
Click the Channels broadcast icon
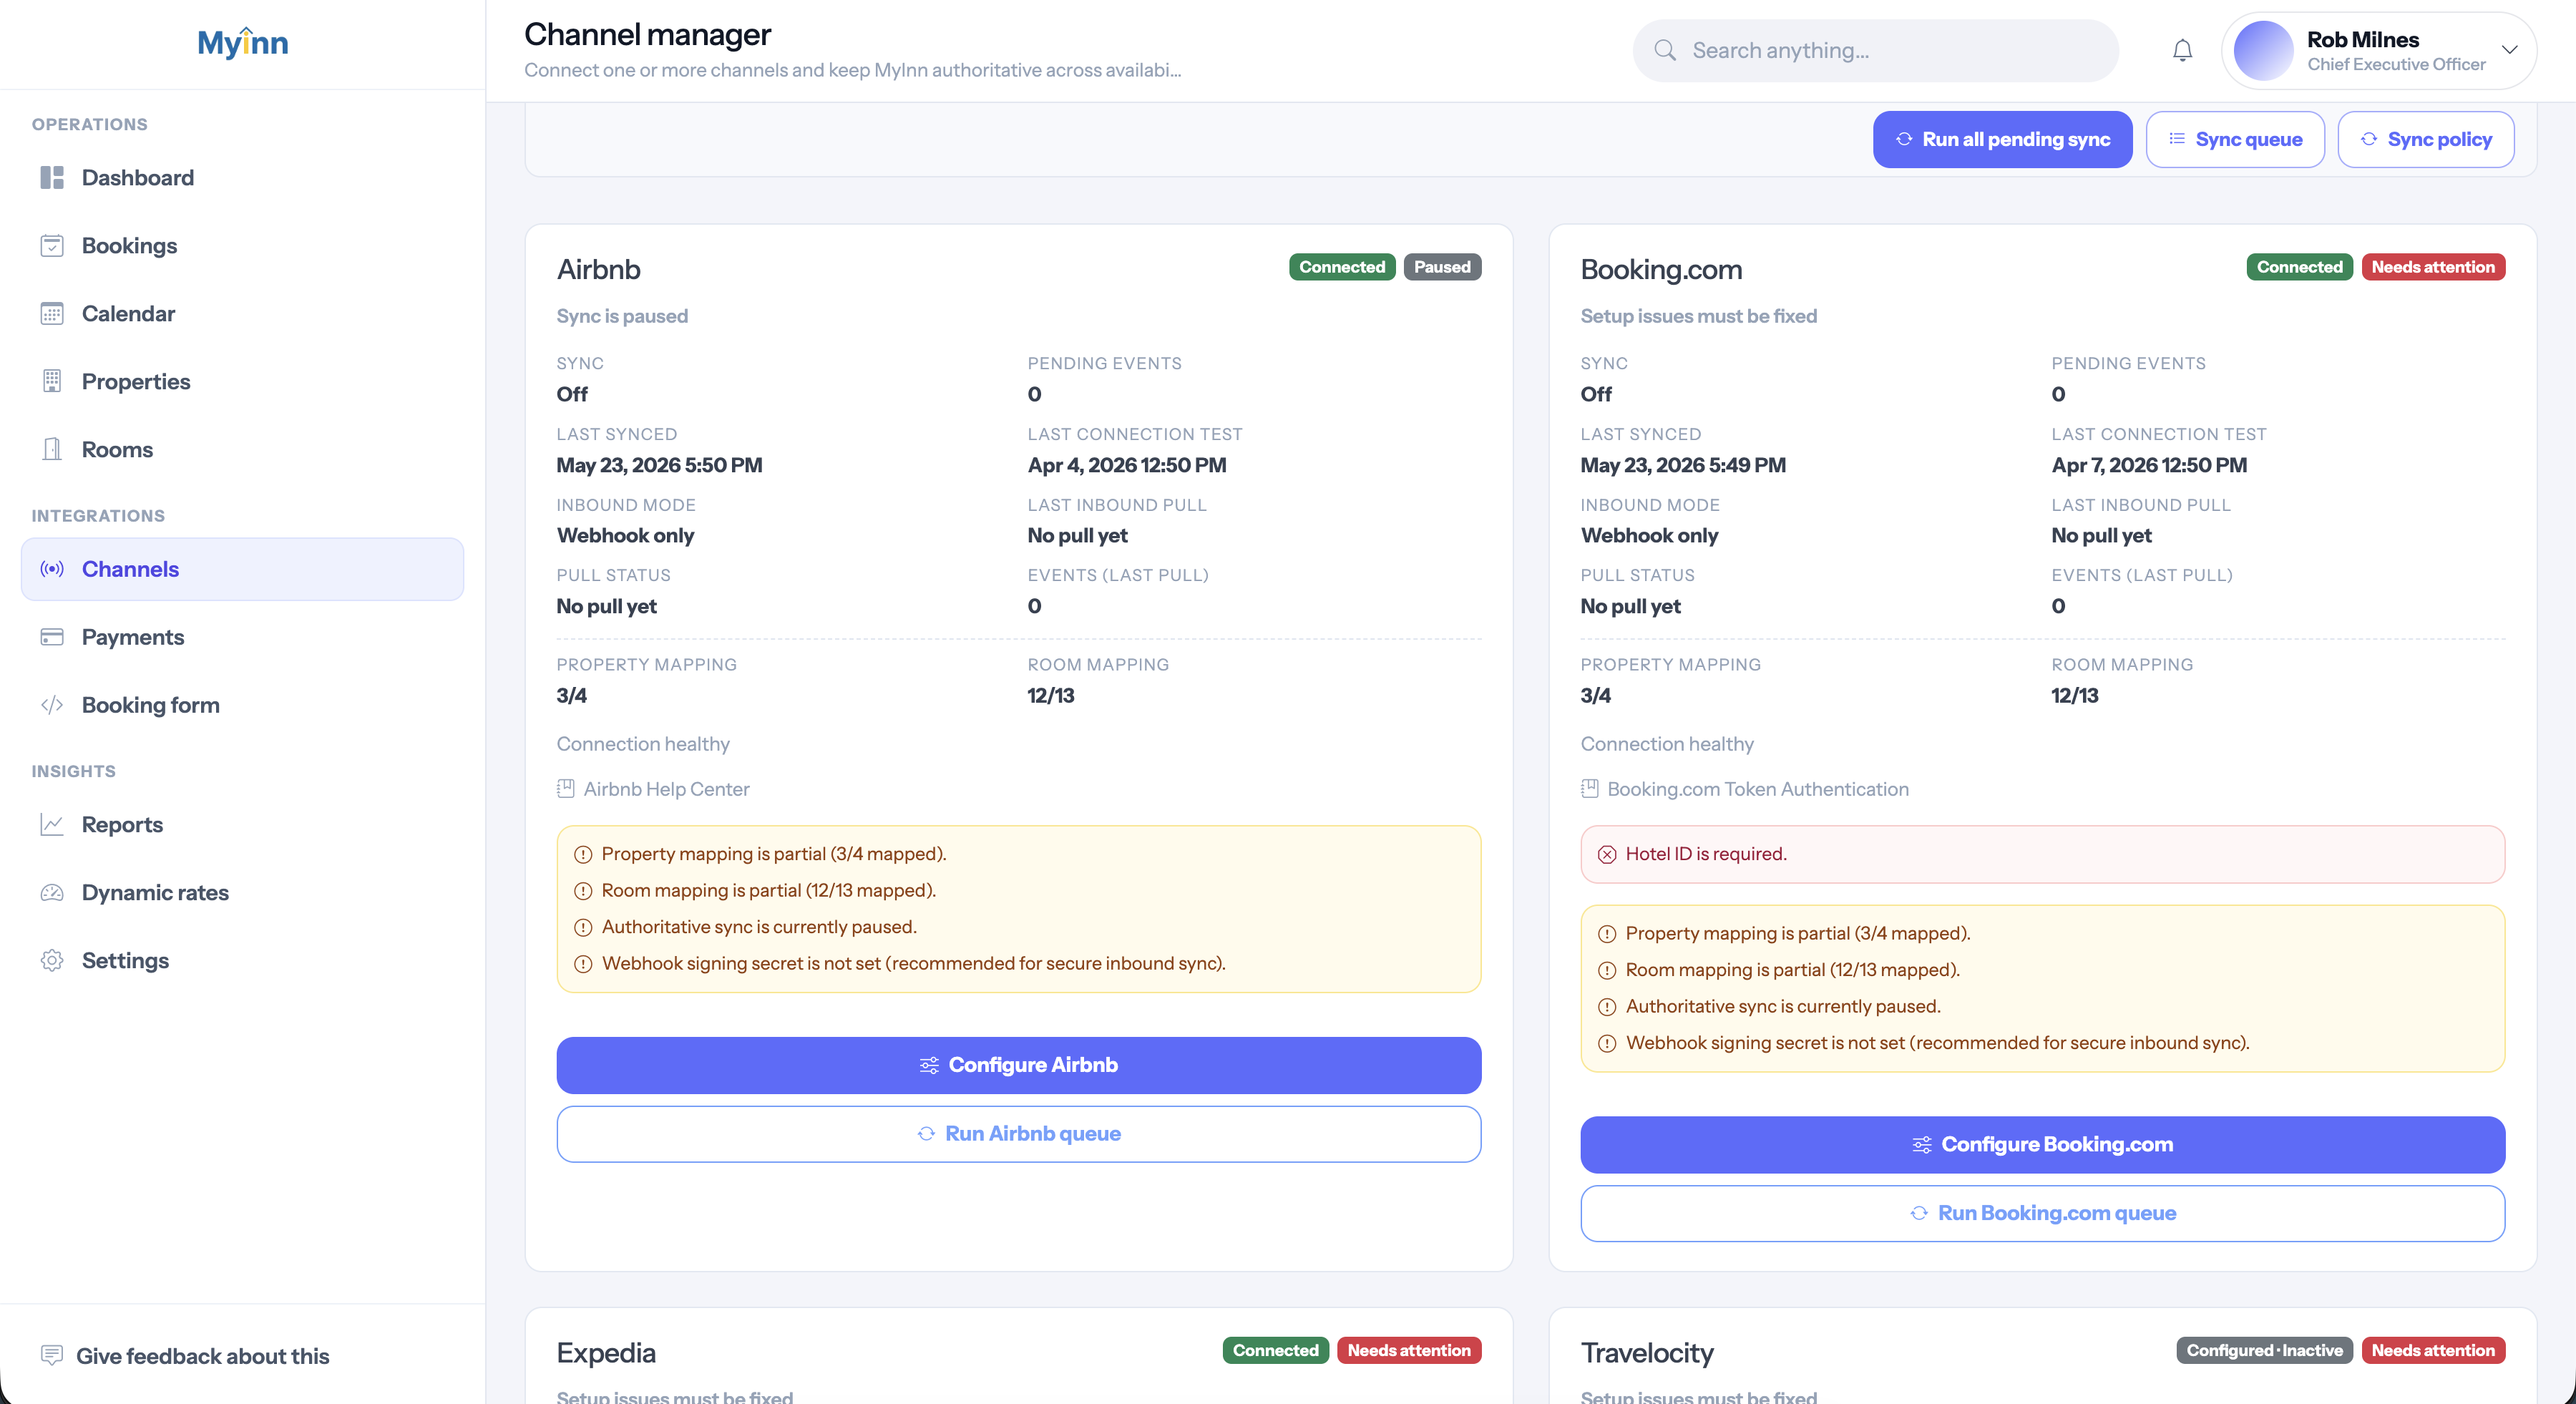(x=52, y=569)
